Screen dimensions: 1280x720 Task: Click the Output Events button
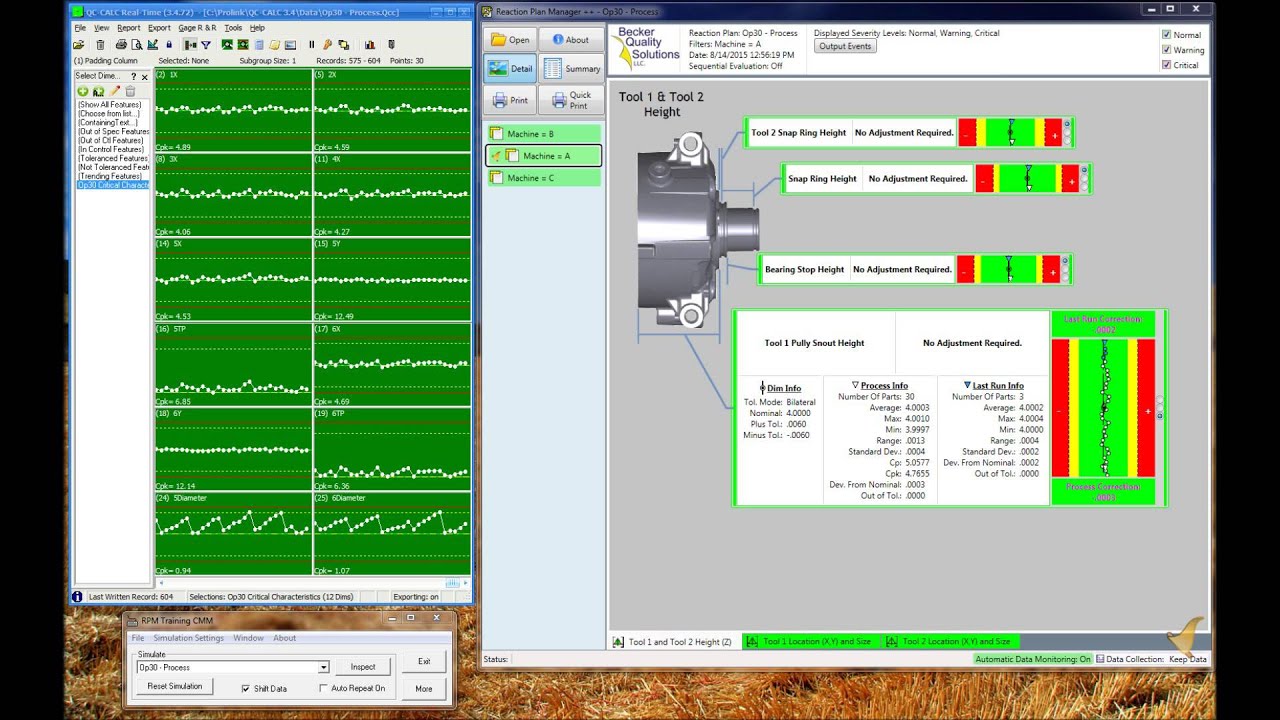coord(845,46)
